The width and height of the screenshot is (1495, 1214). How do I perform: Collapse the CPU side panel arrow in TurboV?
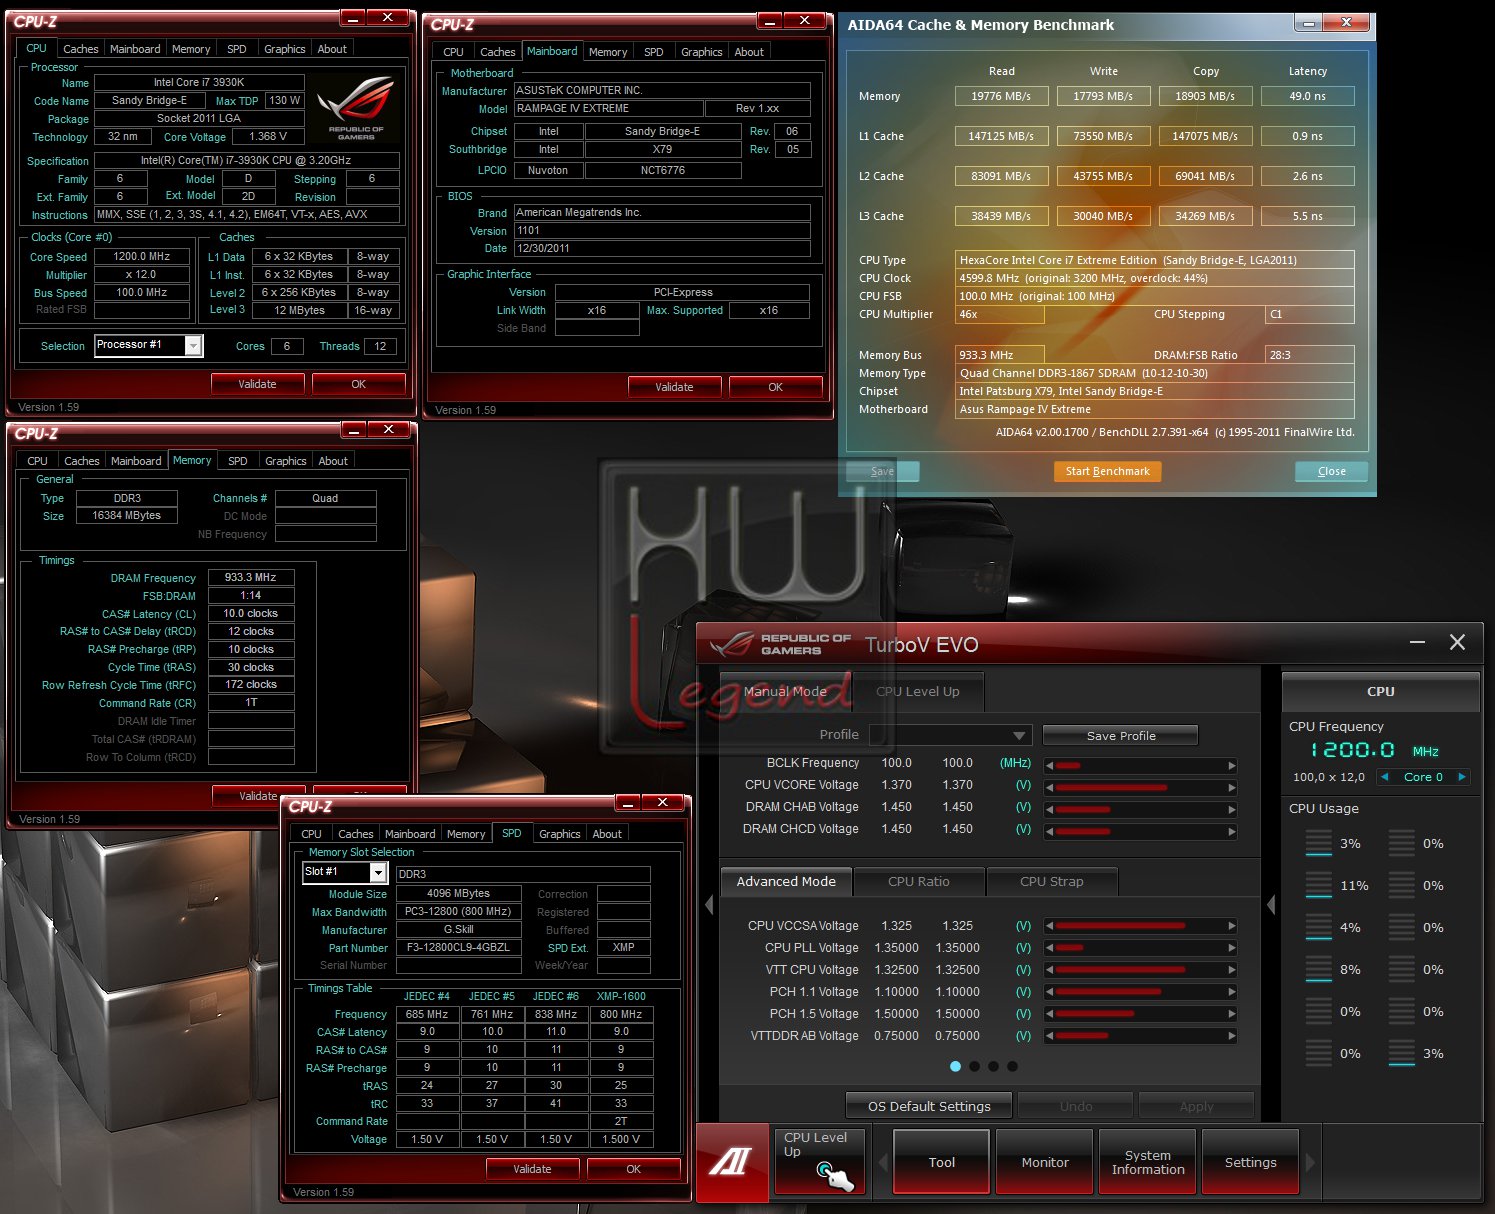[1271, 904]
